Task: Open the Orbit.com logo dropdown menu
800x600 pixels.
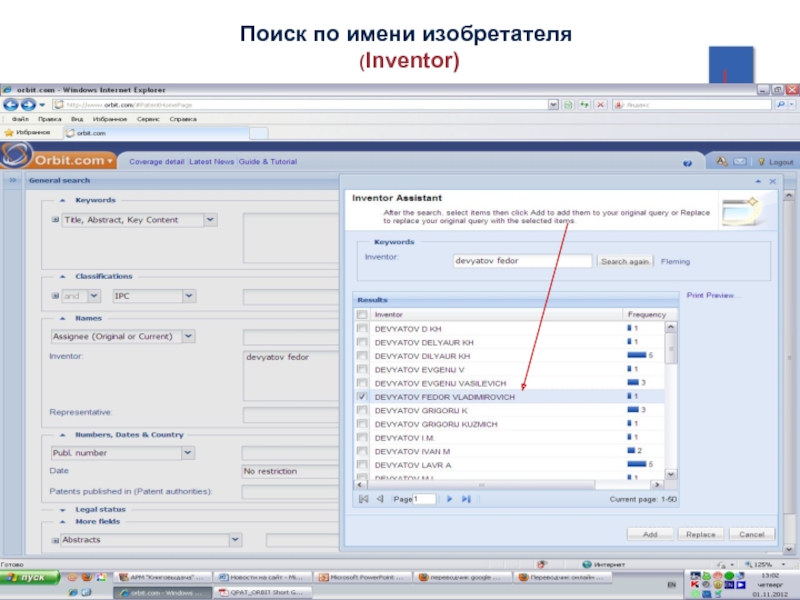Action: (x=110, y=161)
